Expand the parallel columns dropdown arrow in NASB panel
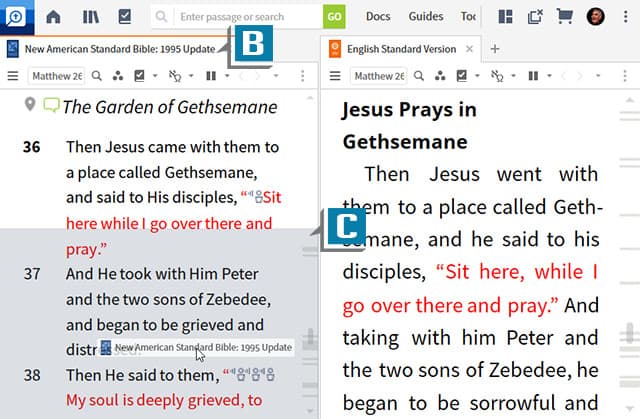Image resolution: width=640 pixels, height=419 pixels. pyautogui.click(x=227, y=76)
